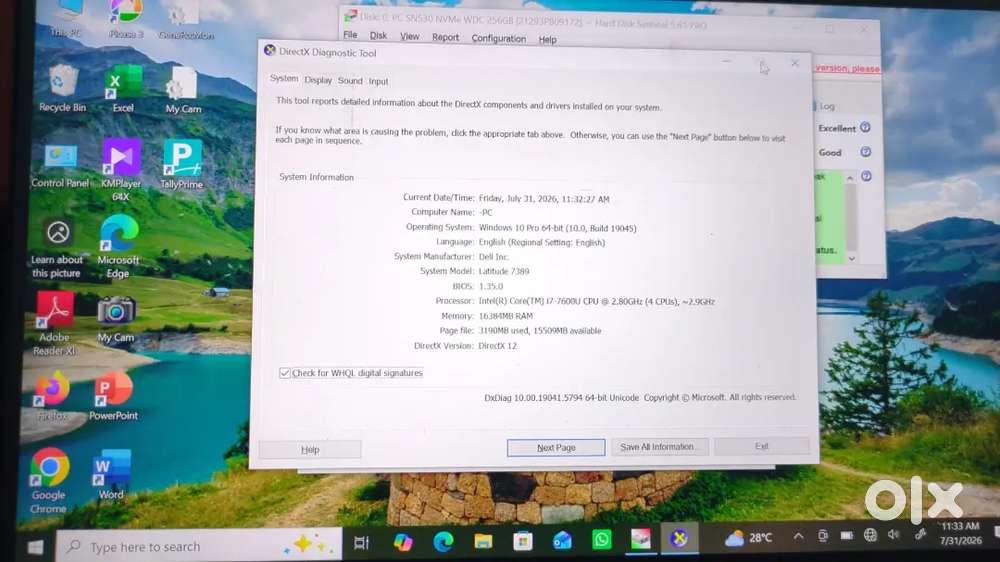This screenshot has width=1000, height=562.
Task: Select the Control Panel desktop icon
Action: [60, 166]
